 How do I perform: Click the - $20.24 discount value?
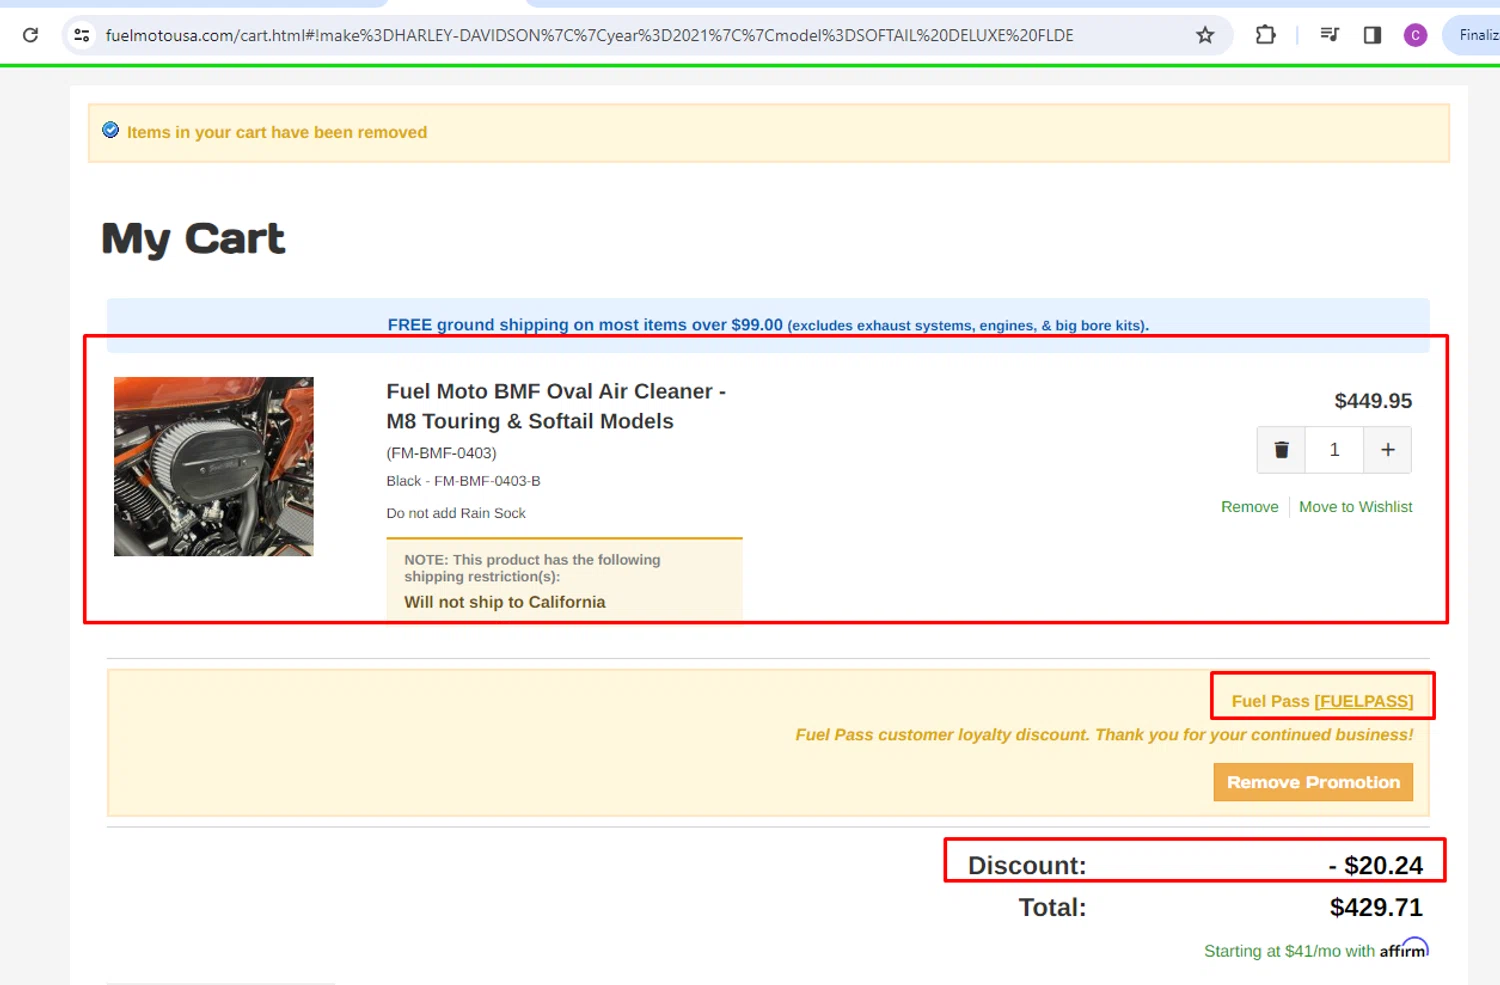point(1376,865)
